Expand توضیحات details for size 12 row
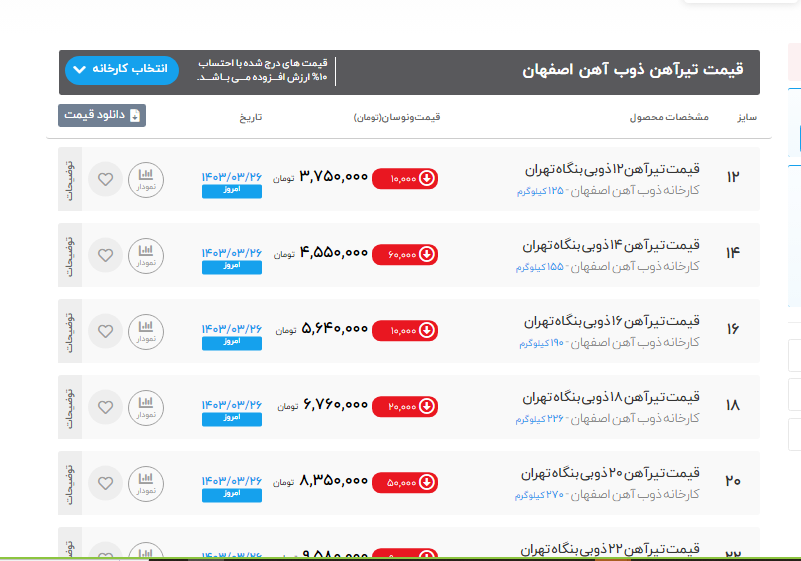801x561 pixels. 69,179
